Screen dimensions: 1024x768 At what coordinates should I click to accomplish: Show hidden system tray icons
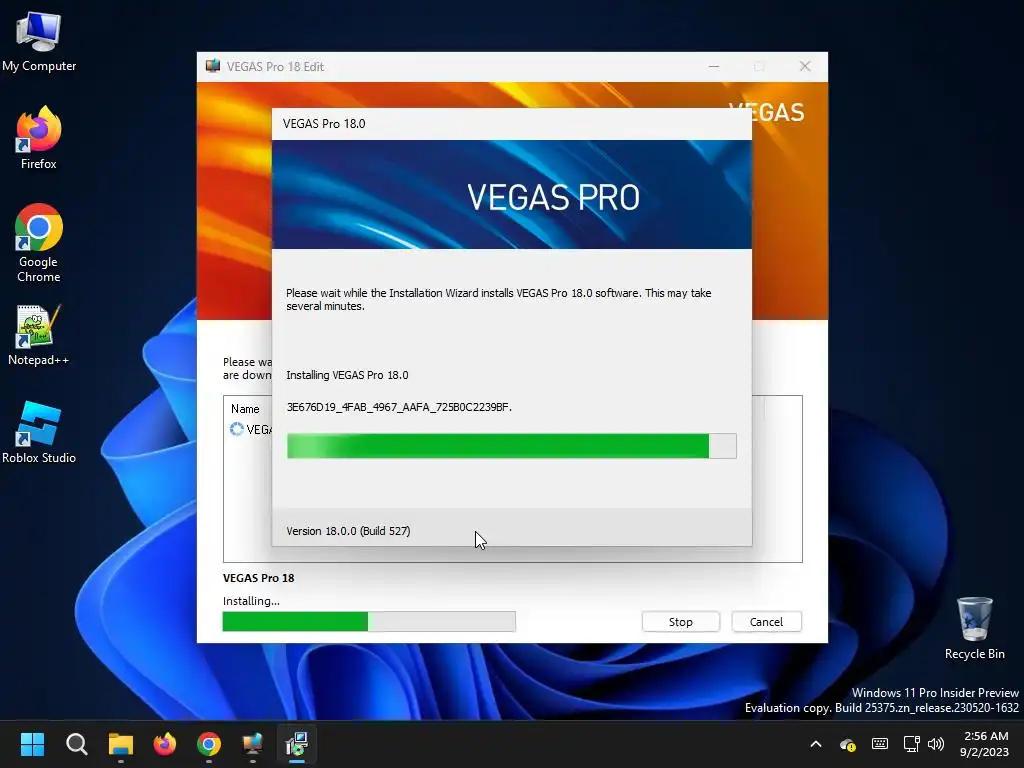[816, 744]
